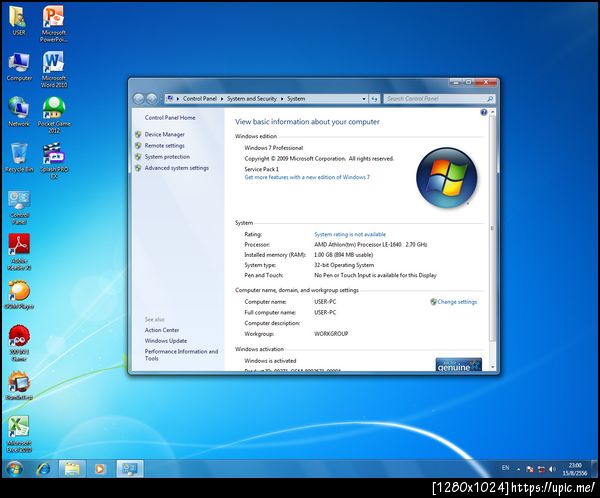This screenshot has height=498, width=600.
Task: Open Action Center under See also
Action: point(162,330)
